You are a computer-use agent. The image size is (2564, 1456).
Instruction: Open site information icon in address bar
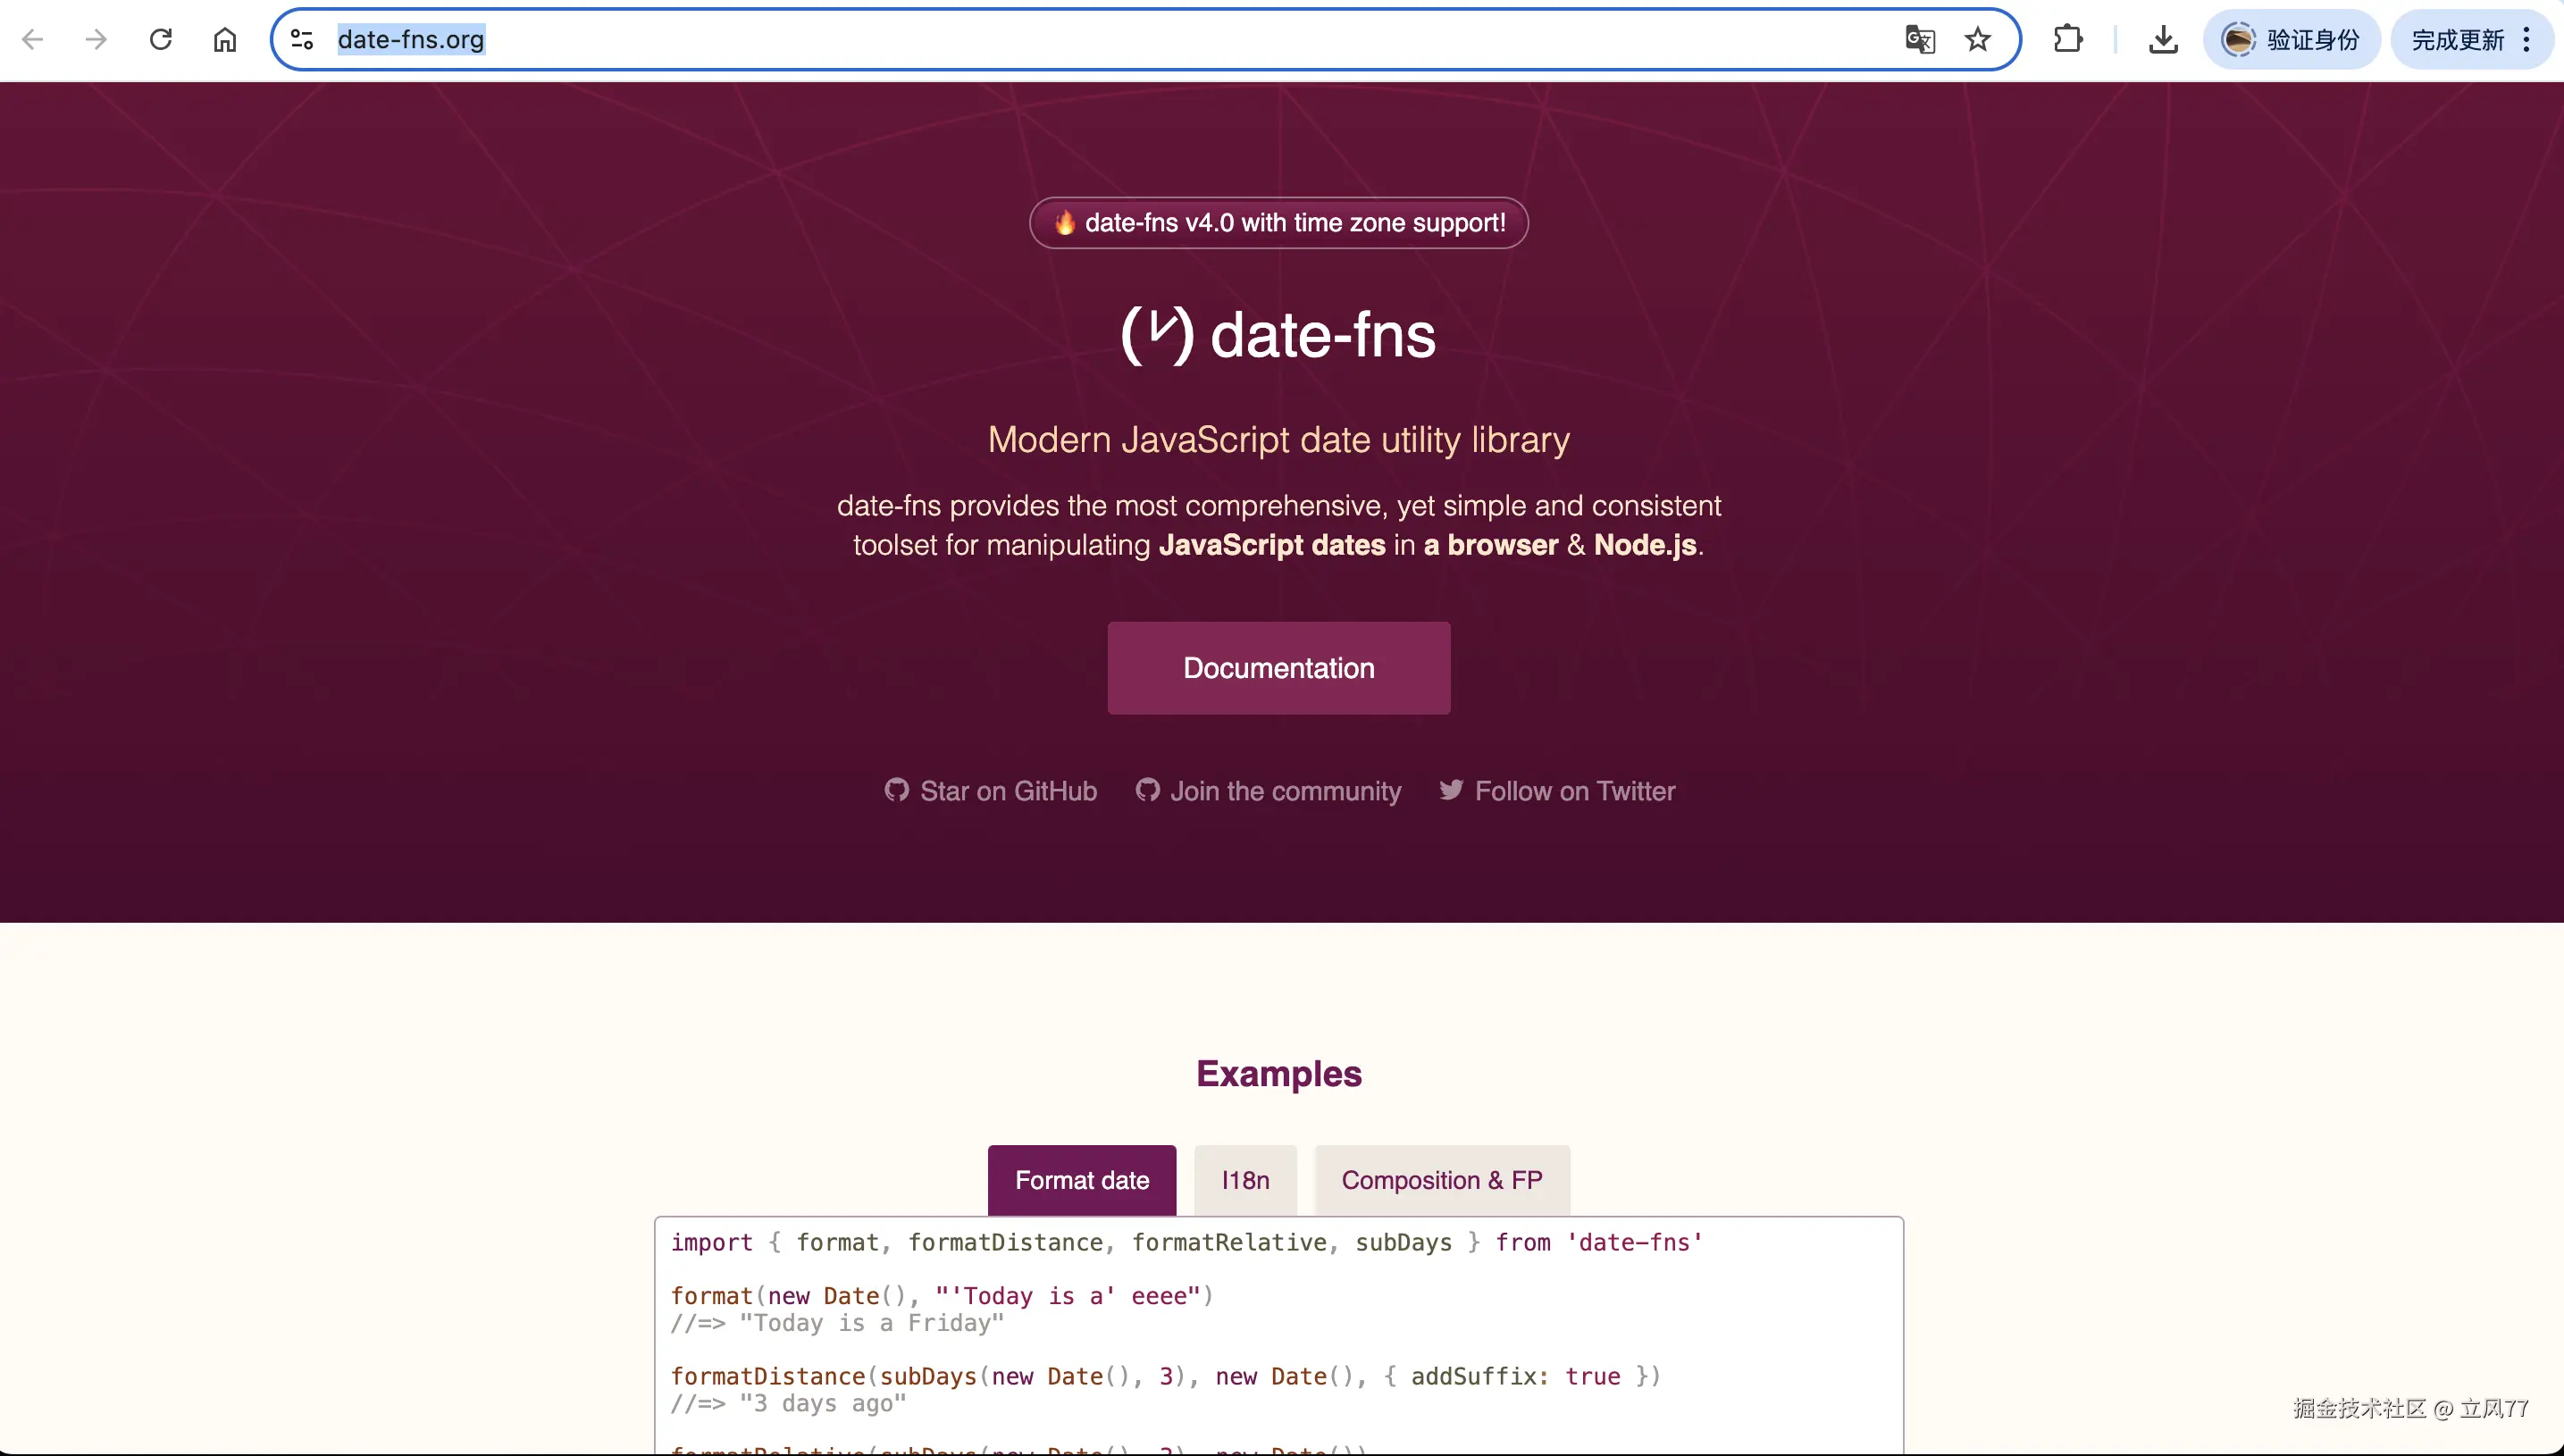[302, 40]
